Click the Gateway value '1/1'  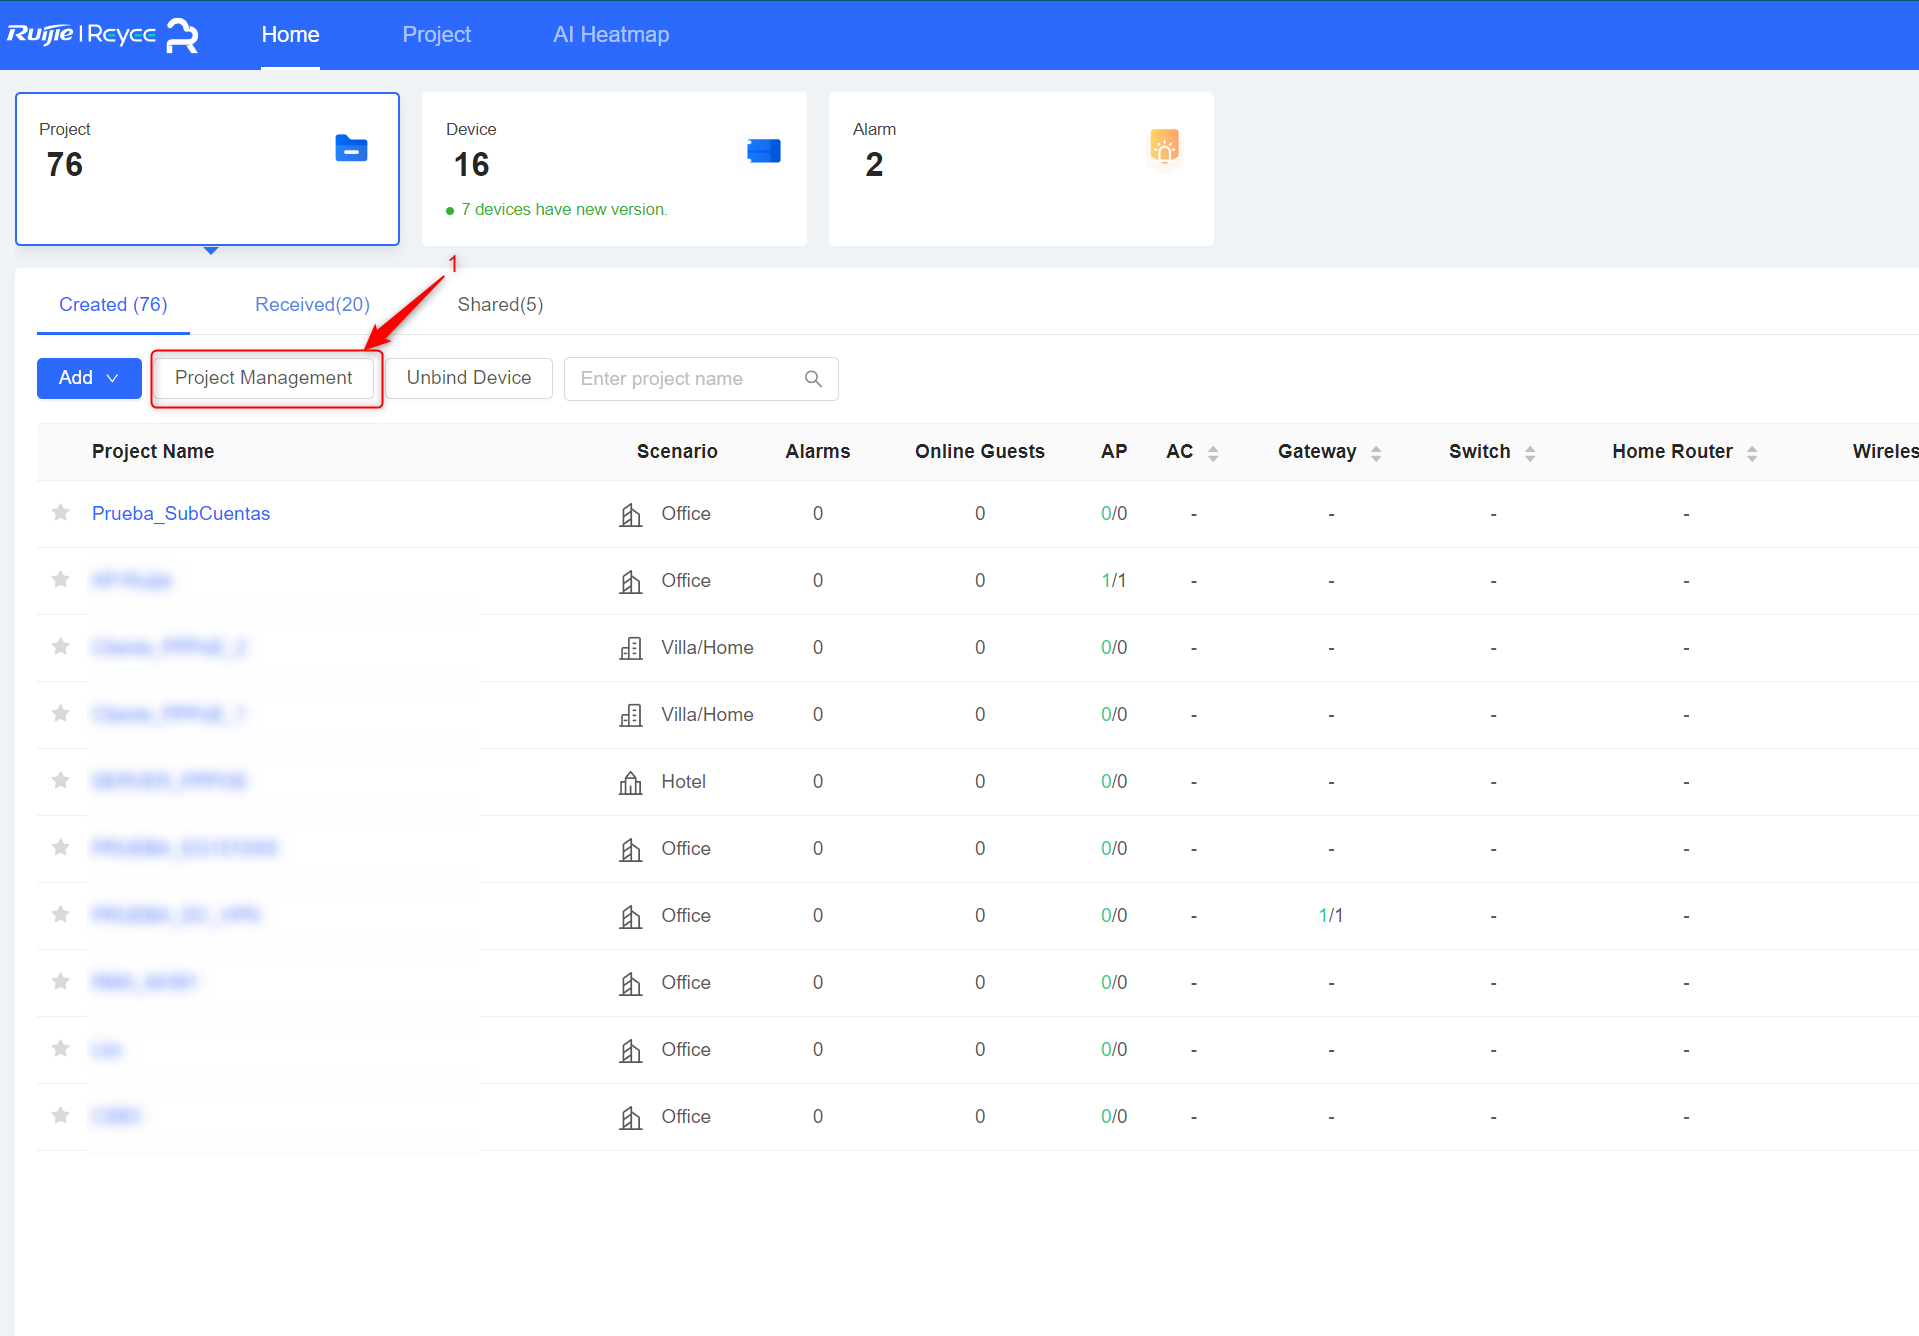[1331, 916]
